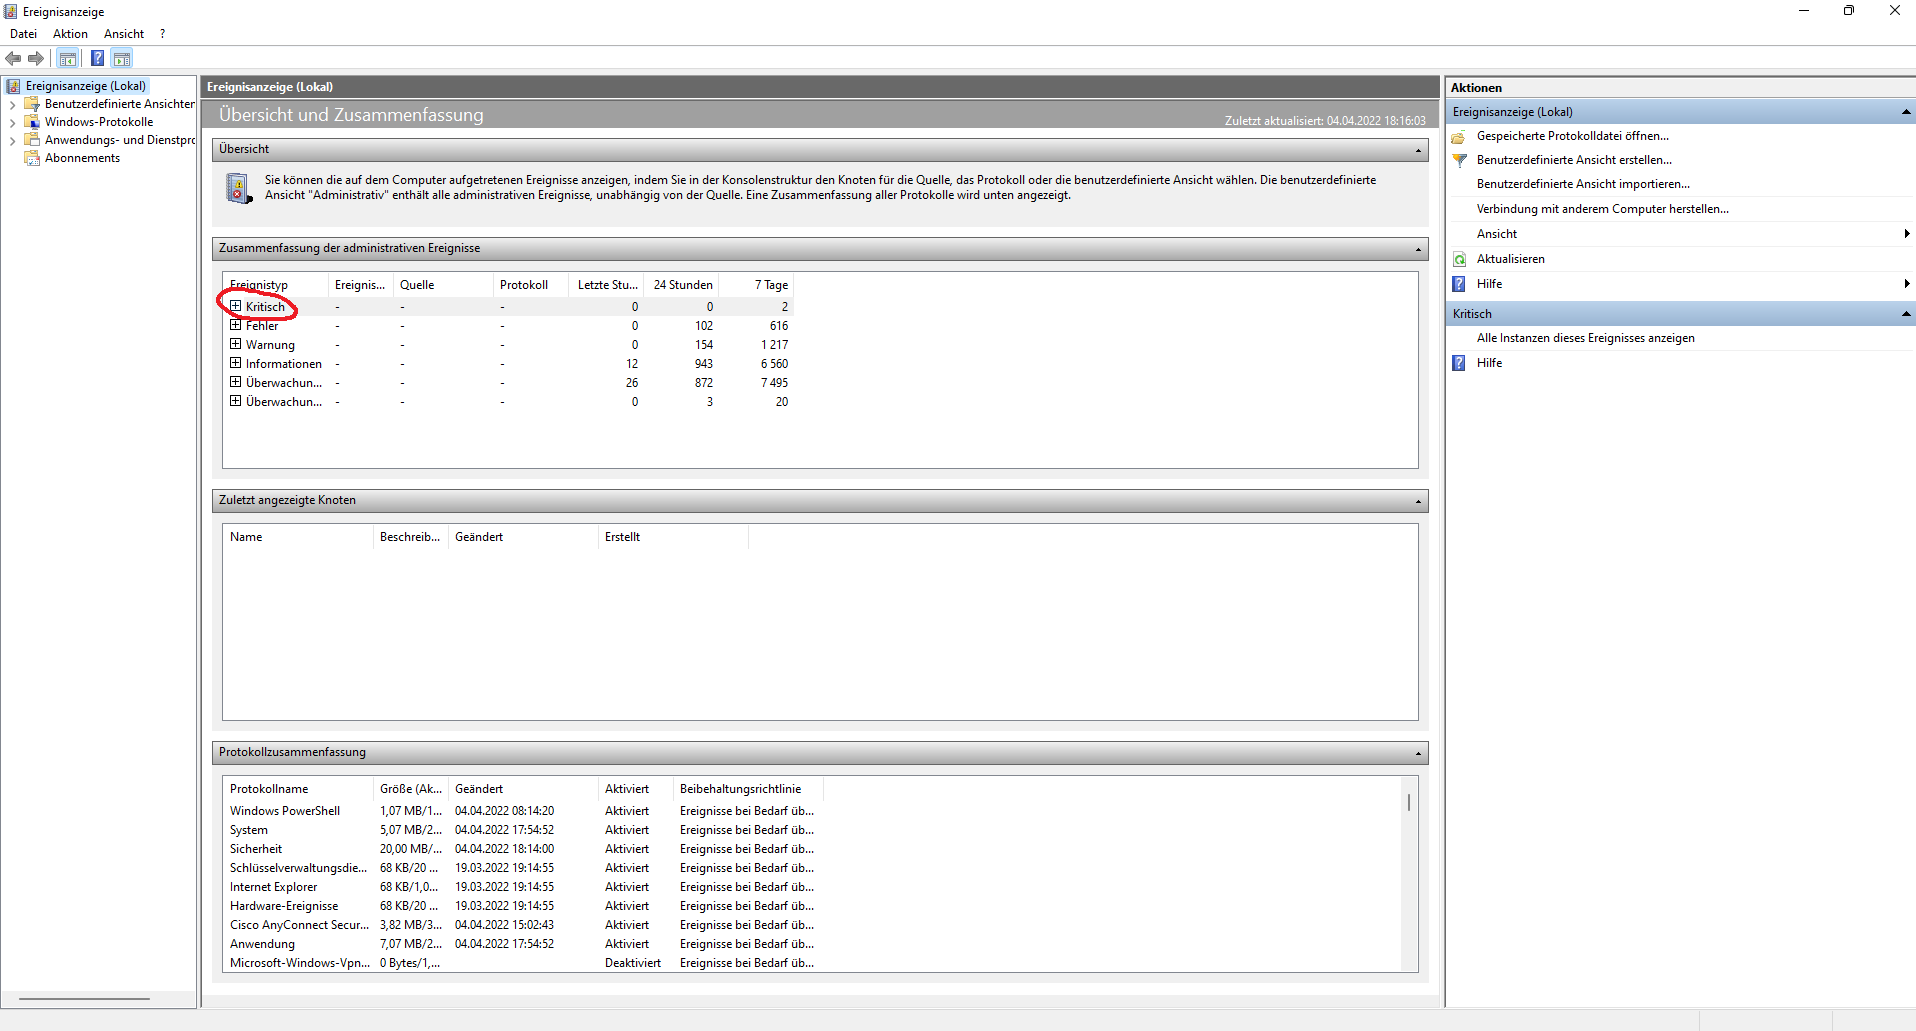Select the Microsoft-Windows-Vpn log row

coord(522,963)
